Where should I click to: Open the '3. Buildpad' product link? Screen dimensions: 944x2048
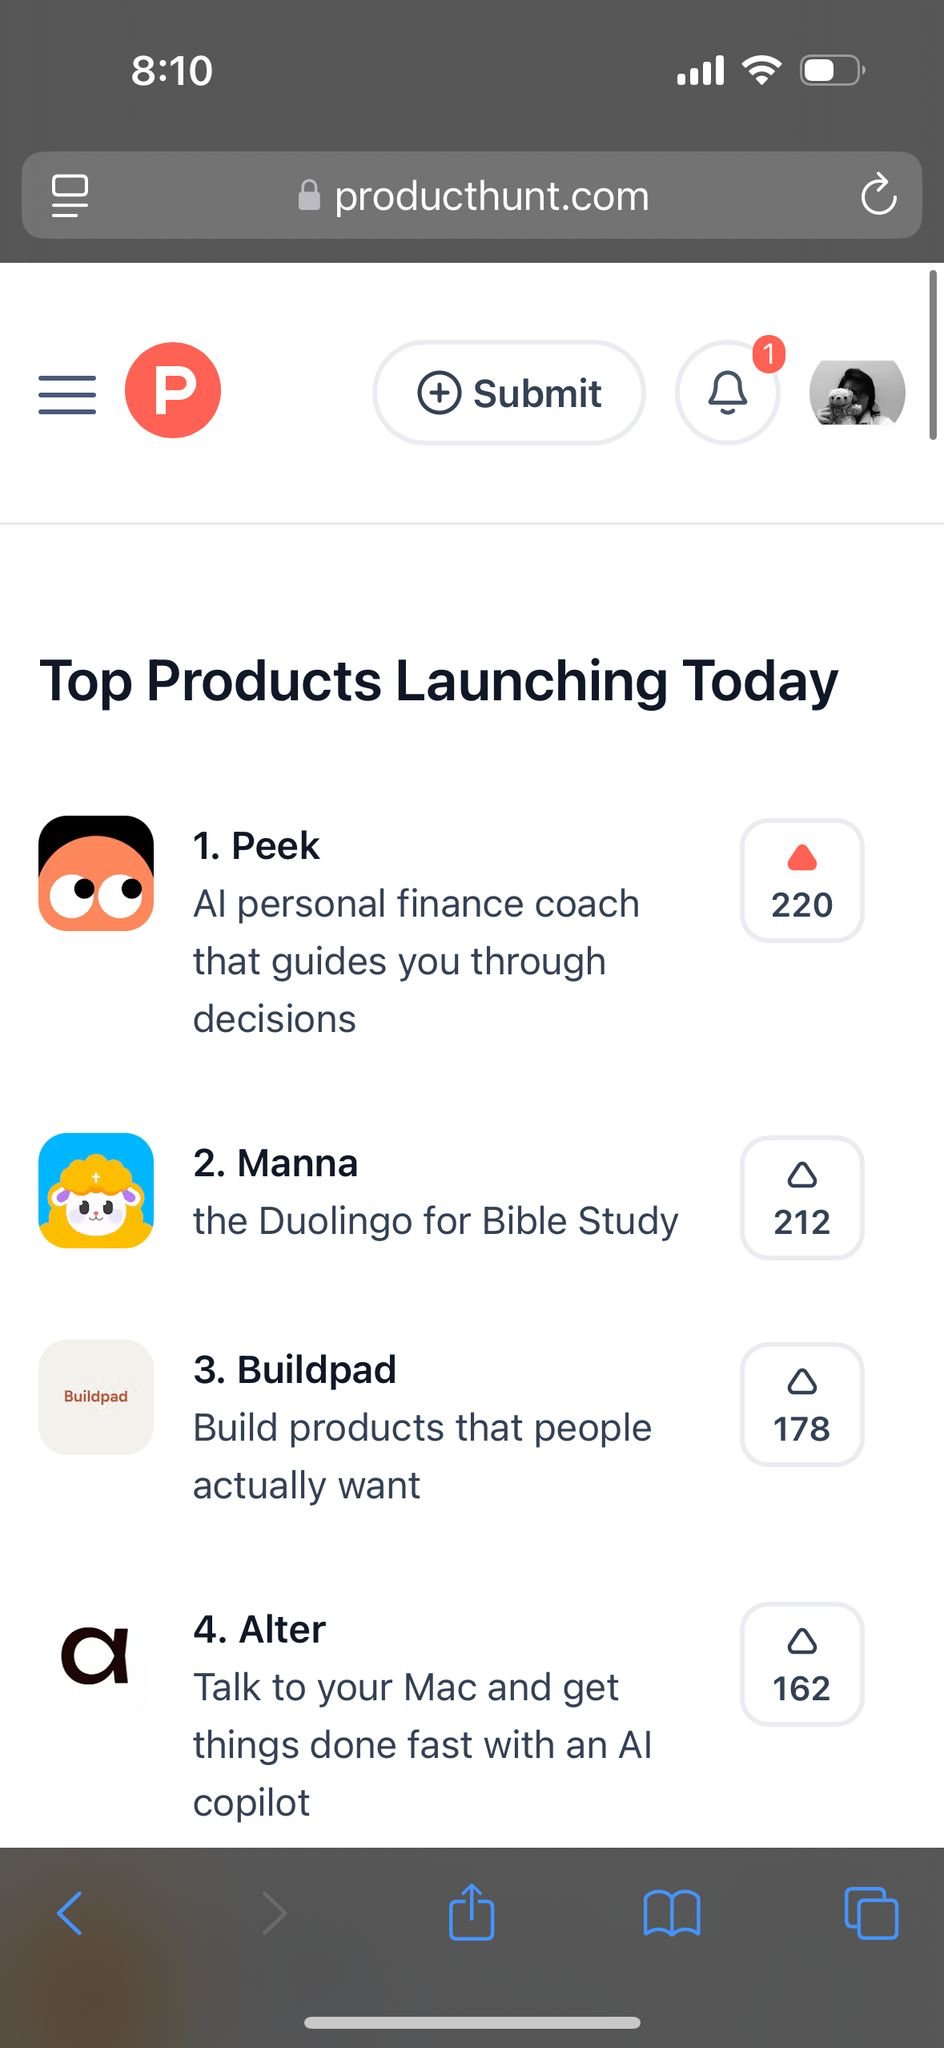point(295,1370)
